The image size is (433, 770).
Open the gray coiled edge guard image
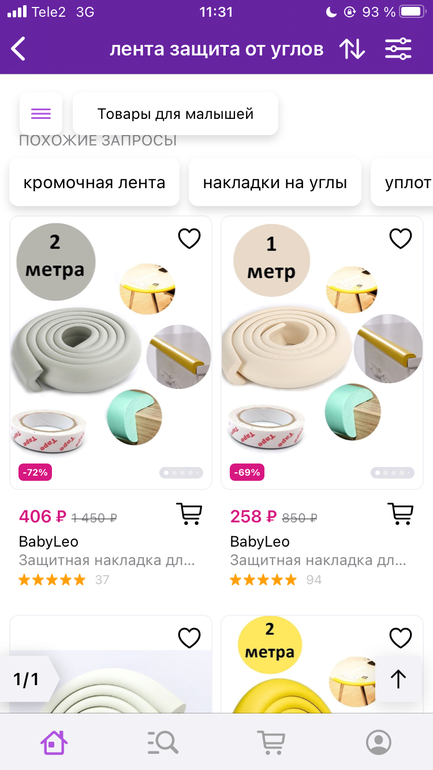(x=76, y=349)
